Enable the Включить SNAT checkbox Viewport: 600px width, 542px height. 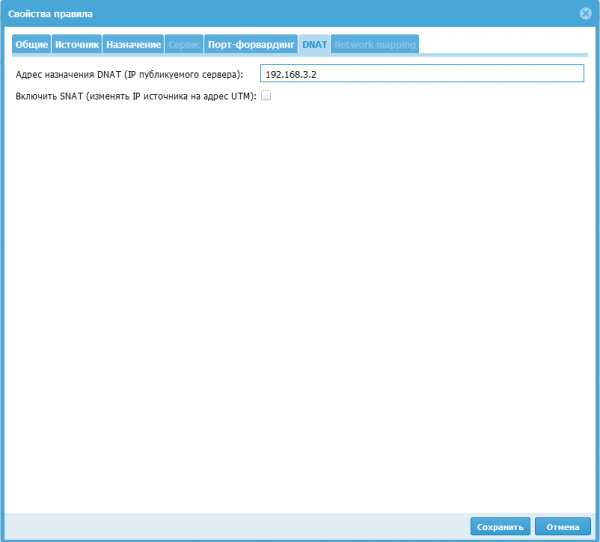[x=266, y=96]
